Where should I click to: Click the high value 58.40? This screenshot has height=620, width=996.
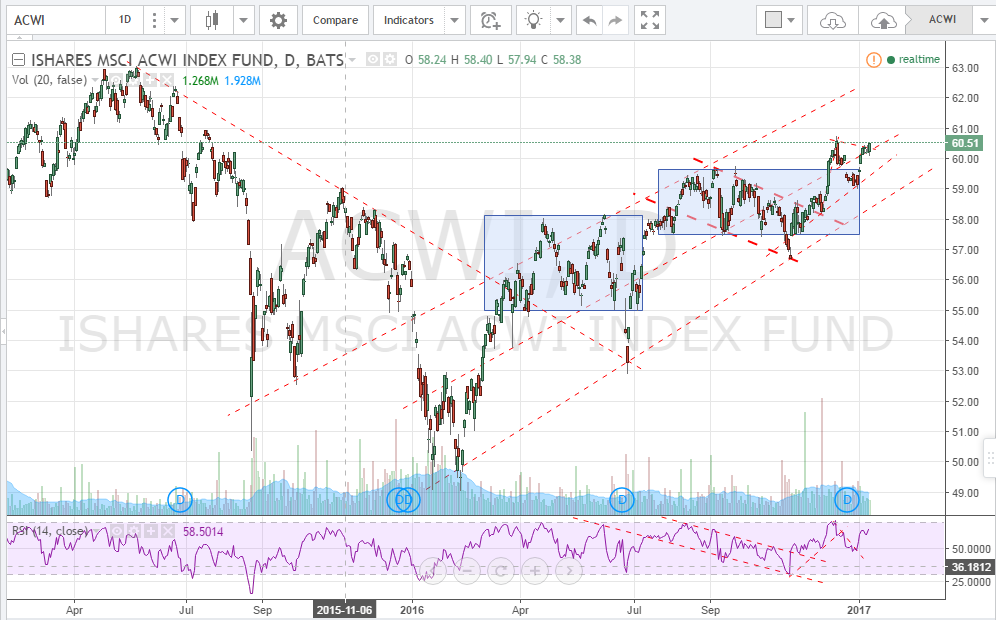point(478,60)
